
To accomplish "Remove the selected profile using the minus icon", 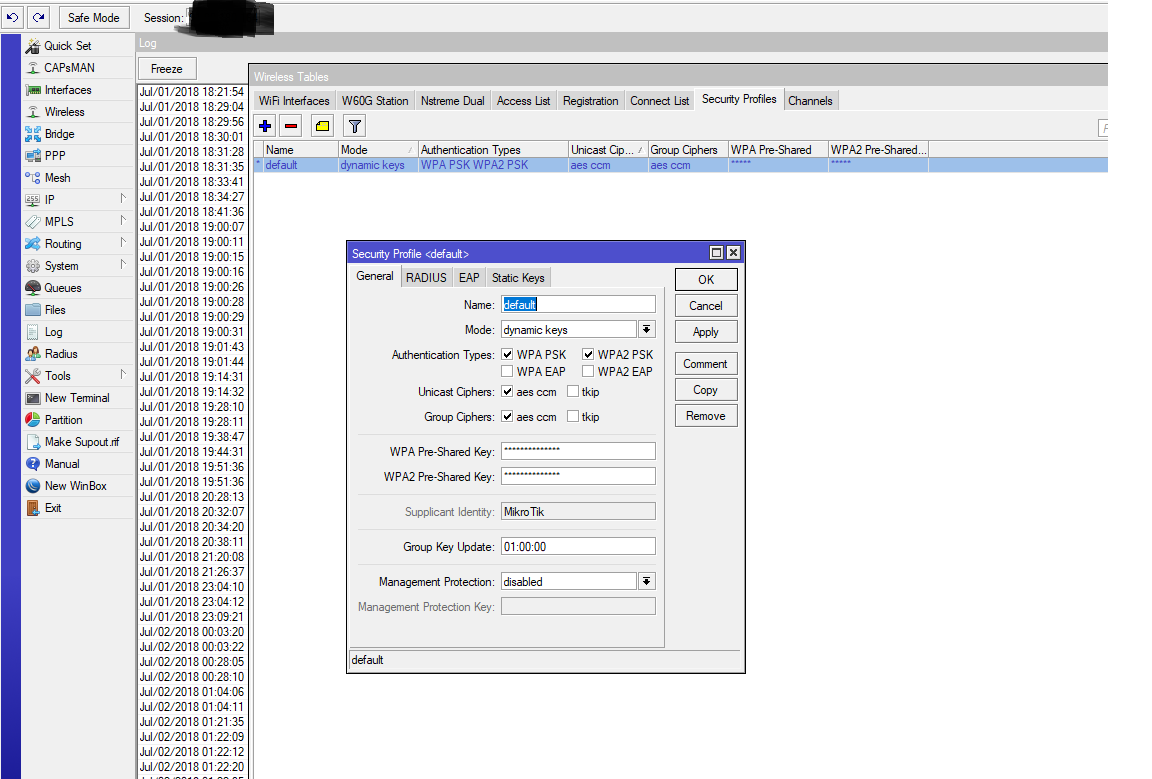I will tap(289, 125).
